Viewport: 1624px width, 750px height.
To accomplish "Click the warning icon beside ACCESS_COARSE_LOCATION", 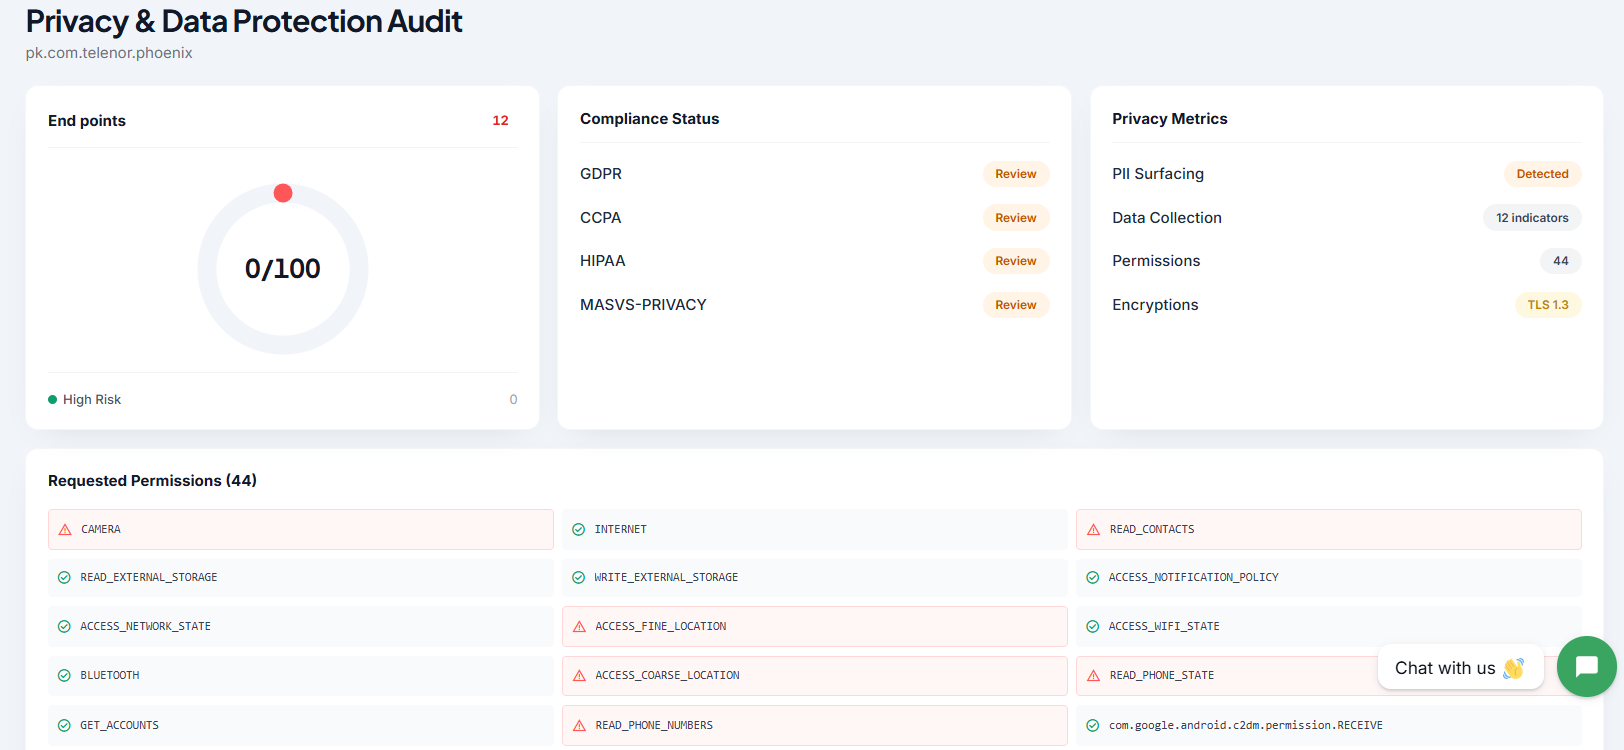I will pyautogui.click(x=579, y=676).
